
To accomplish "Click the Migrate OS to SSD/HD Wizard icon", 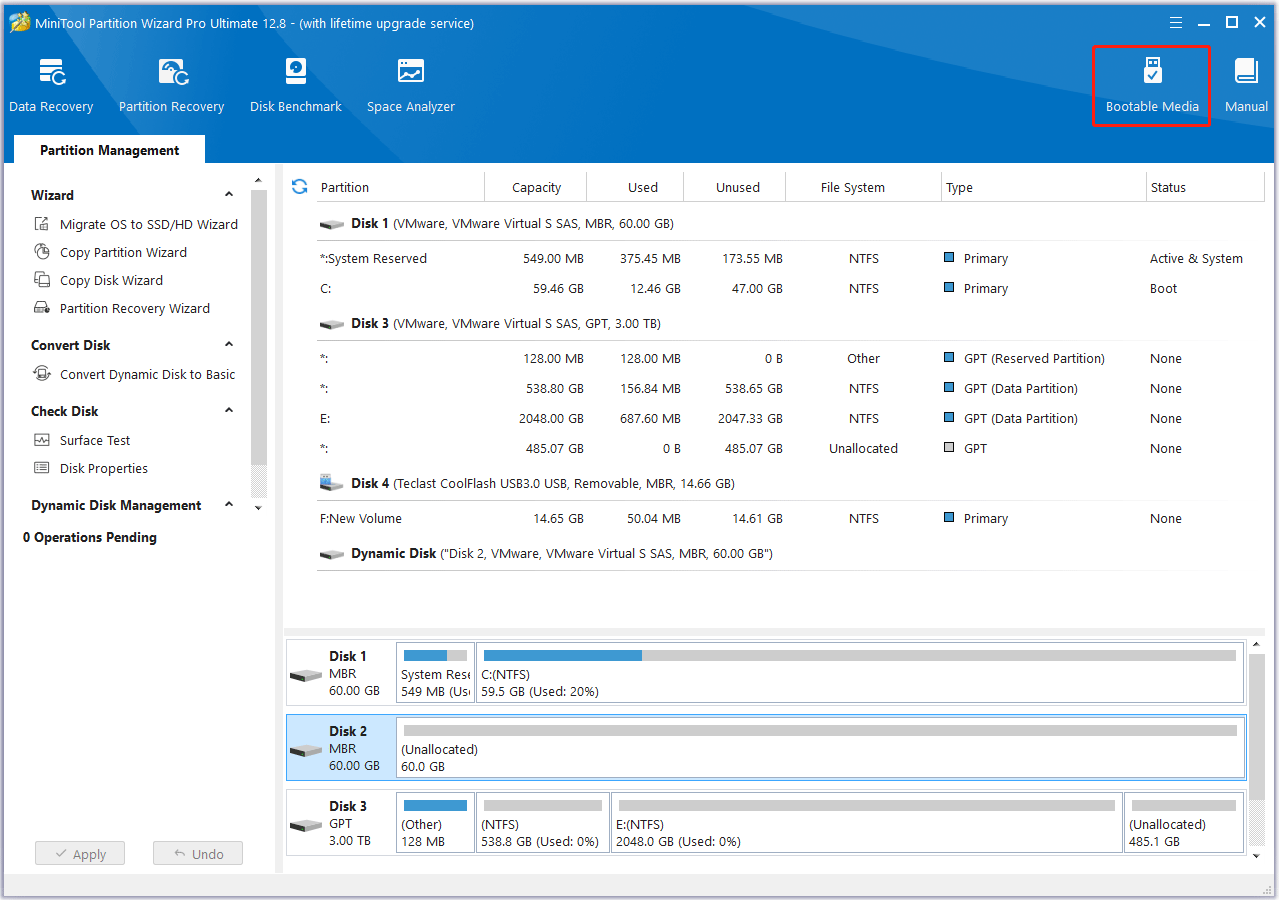I will click(42, 224).
